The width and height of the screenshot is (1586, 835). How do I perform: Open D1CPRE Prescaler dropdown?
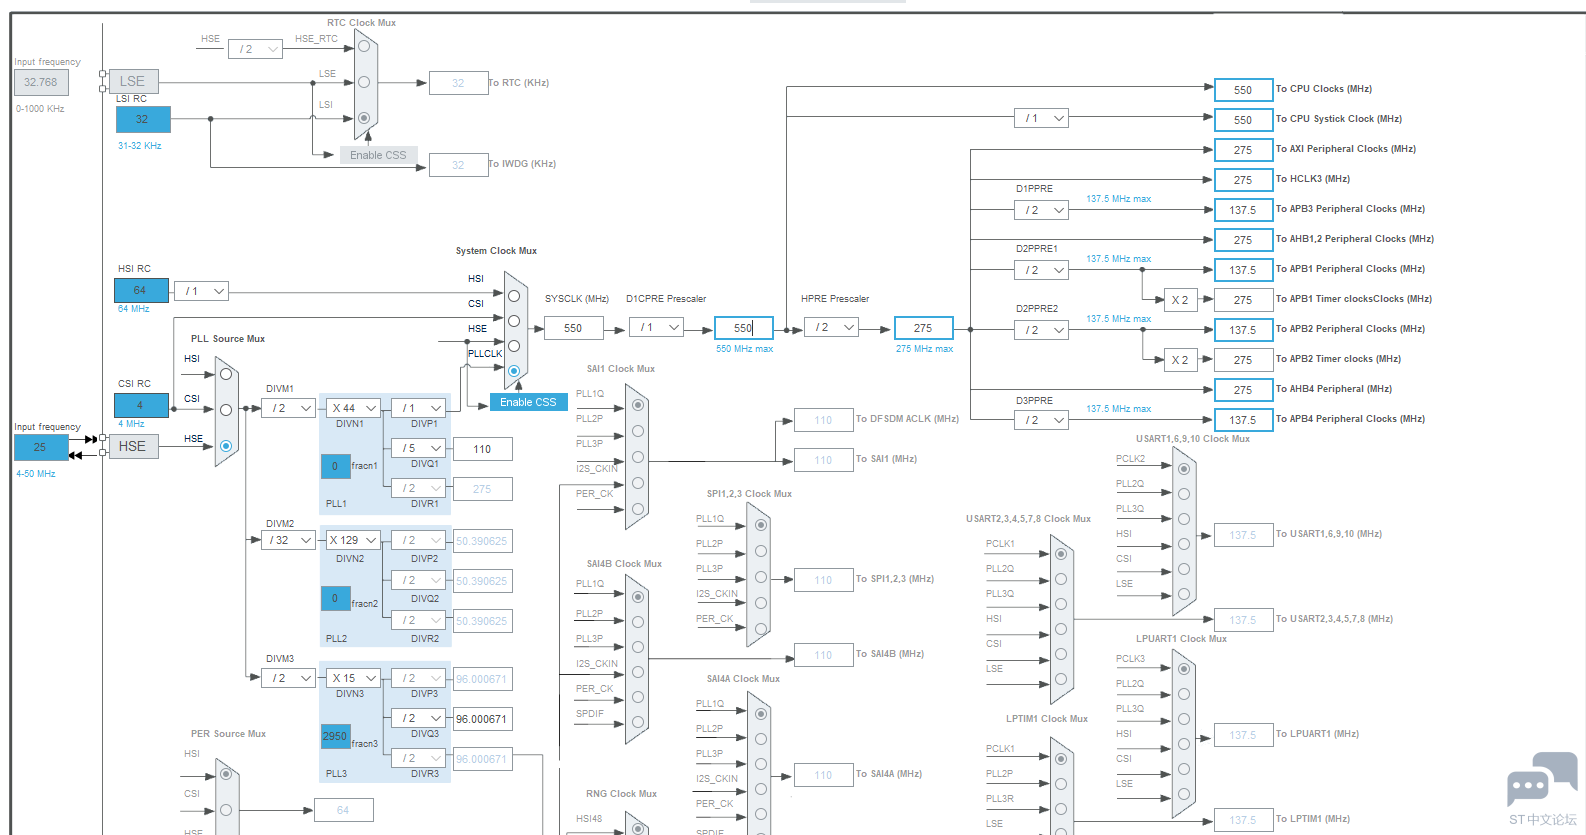point(656,327)
